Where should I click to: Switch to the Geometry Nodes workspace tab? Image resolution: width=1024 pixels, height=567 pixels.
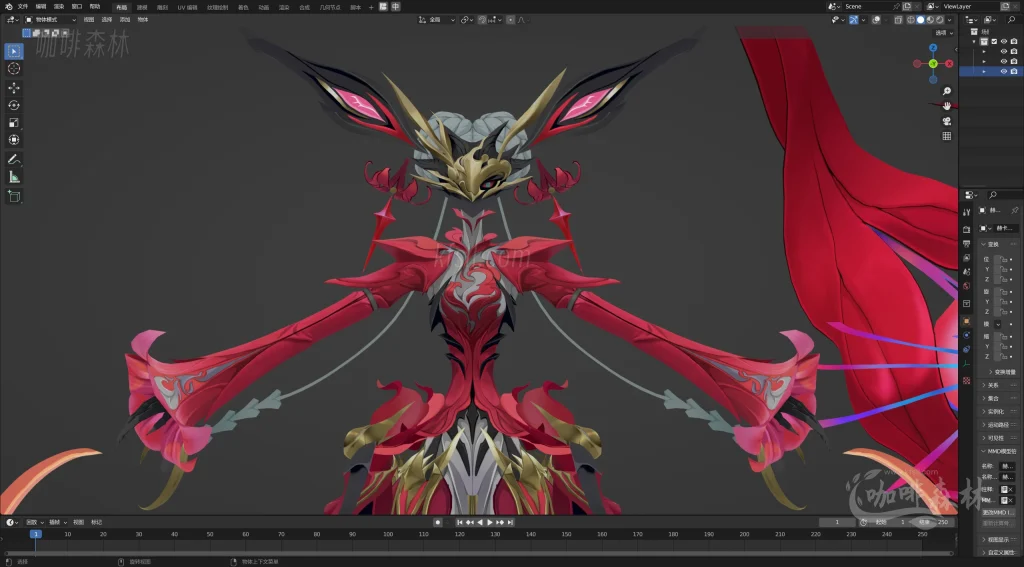(330, 7)
